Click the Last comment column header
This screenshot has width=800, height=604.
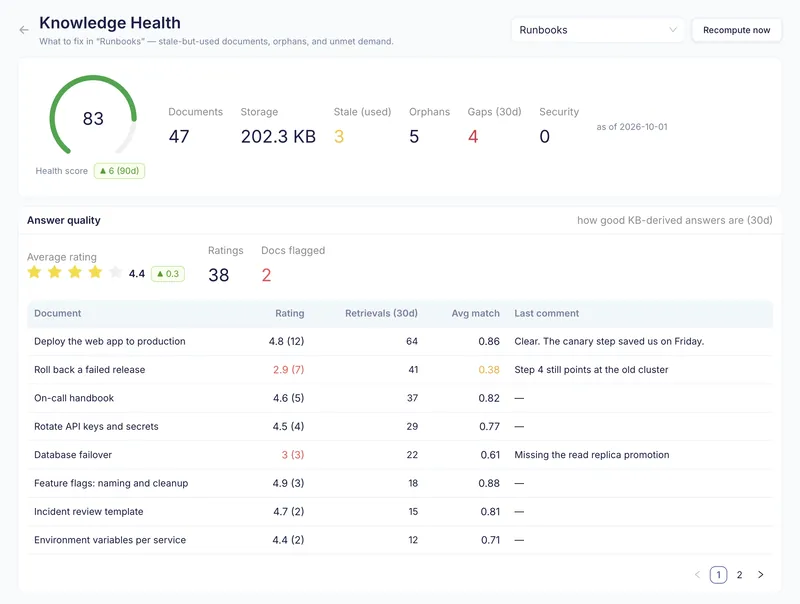tap(546, 313)
